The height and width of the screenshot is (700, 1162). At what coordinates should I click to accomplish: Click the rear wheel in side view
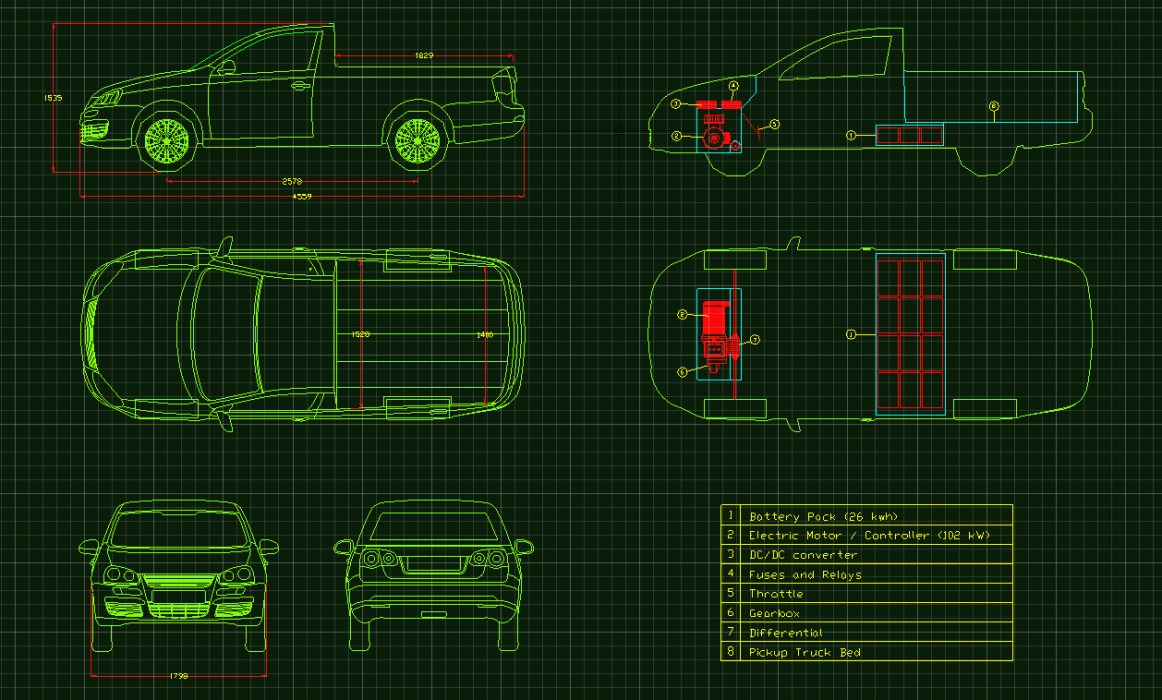[x=418, y=140]
